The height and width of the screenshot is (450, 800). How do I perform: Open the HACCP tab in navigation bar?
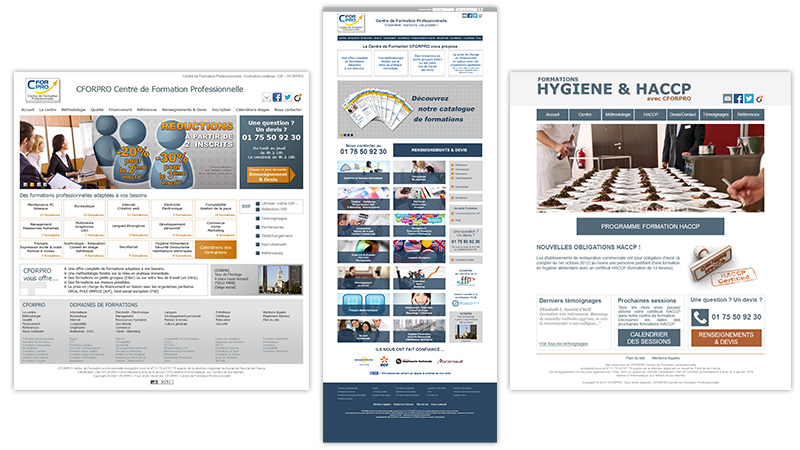pos(650,115)
